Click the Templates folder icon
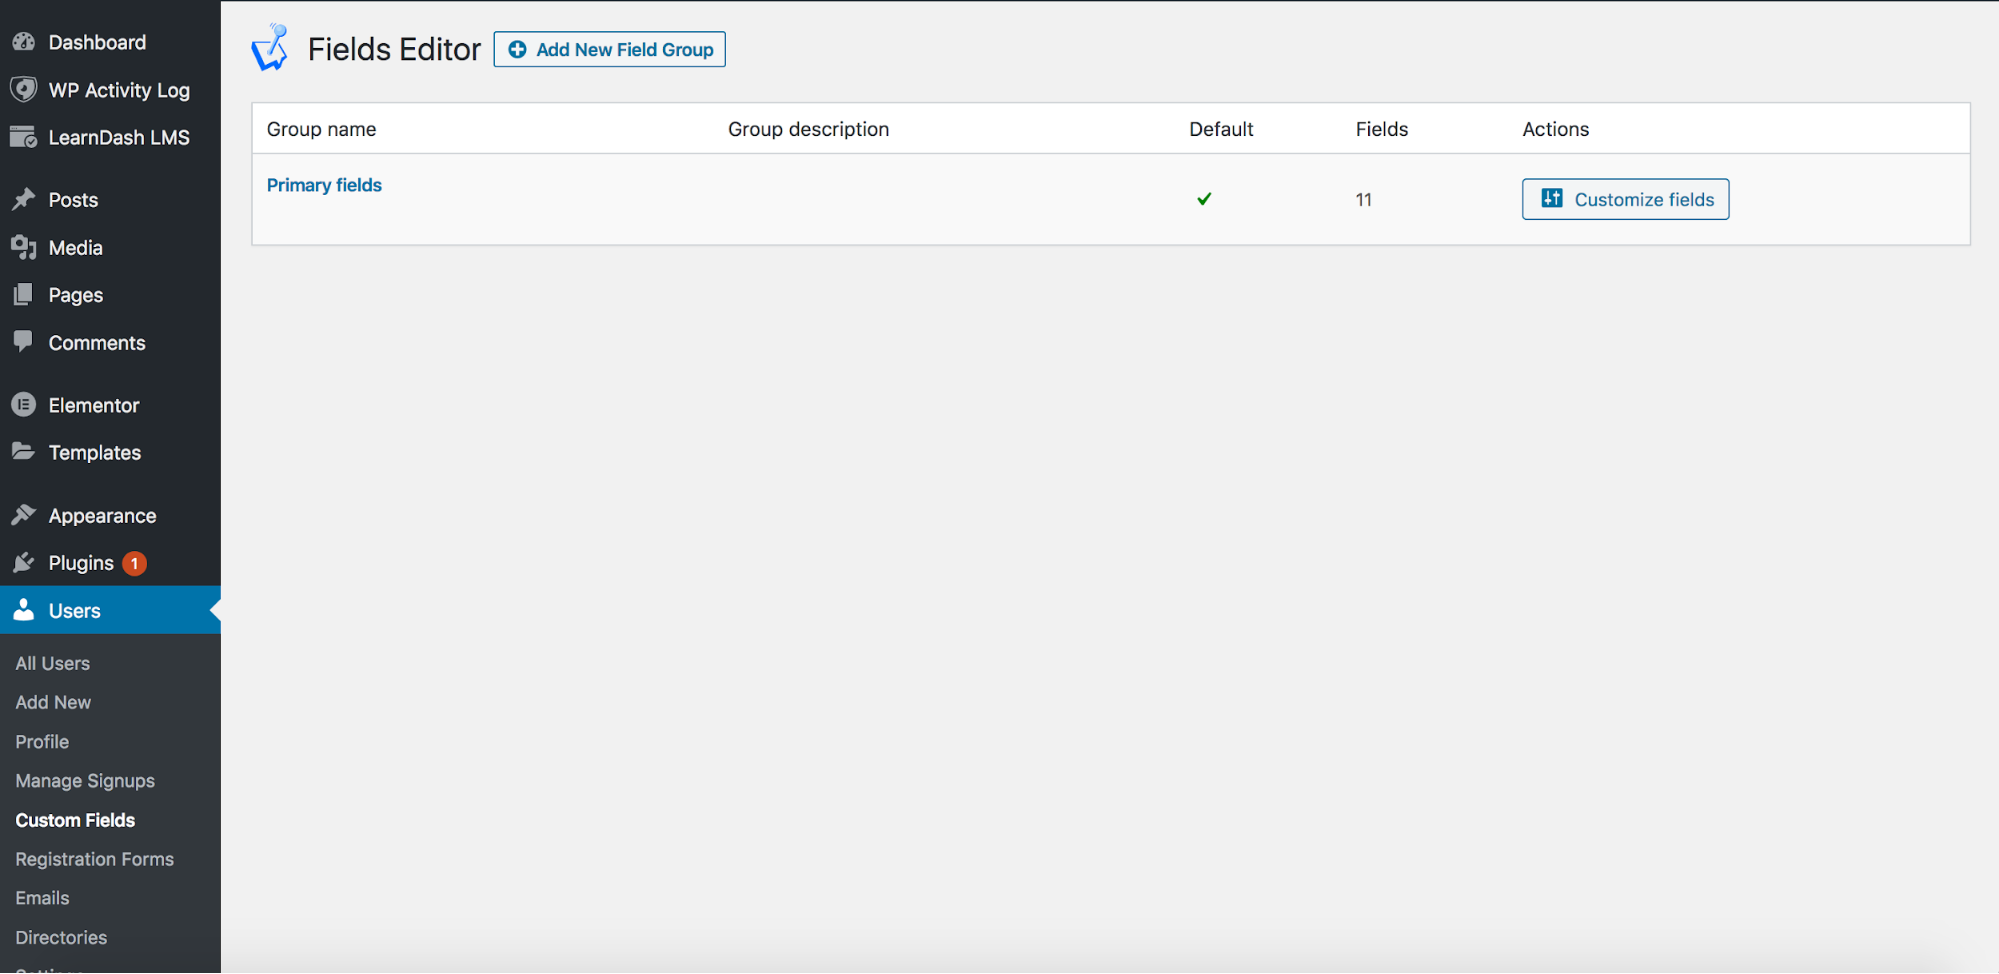The height and width of the screenshot is (974, 1999). pos(24,452)
